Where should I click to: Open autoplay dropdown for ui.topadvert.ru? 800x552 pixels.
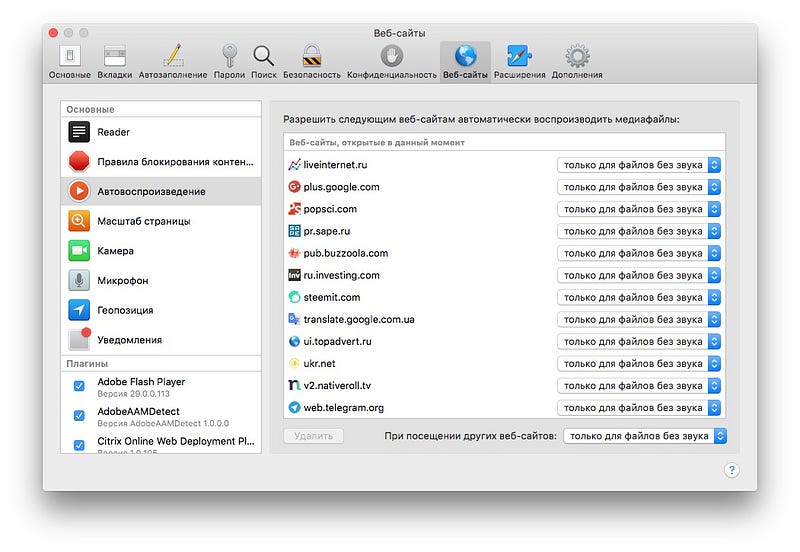(639, 341)
